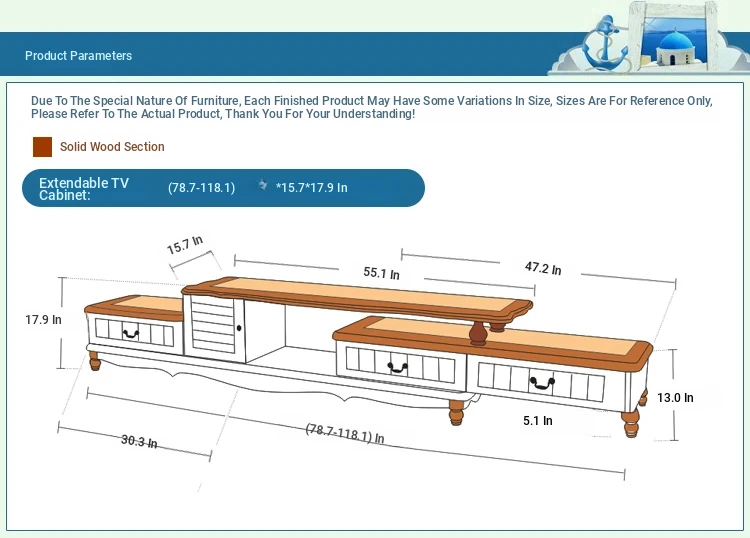Click the size variation disclaimer text

click(x=372, y=107)
